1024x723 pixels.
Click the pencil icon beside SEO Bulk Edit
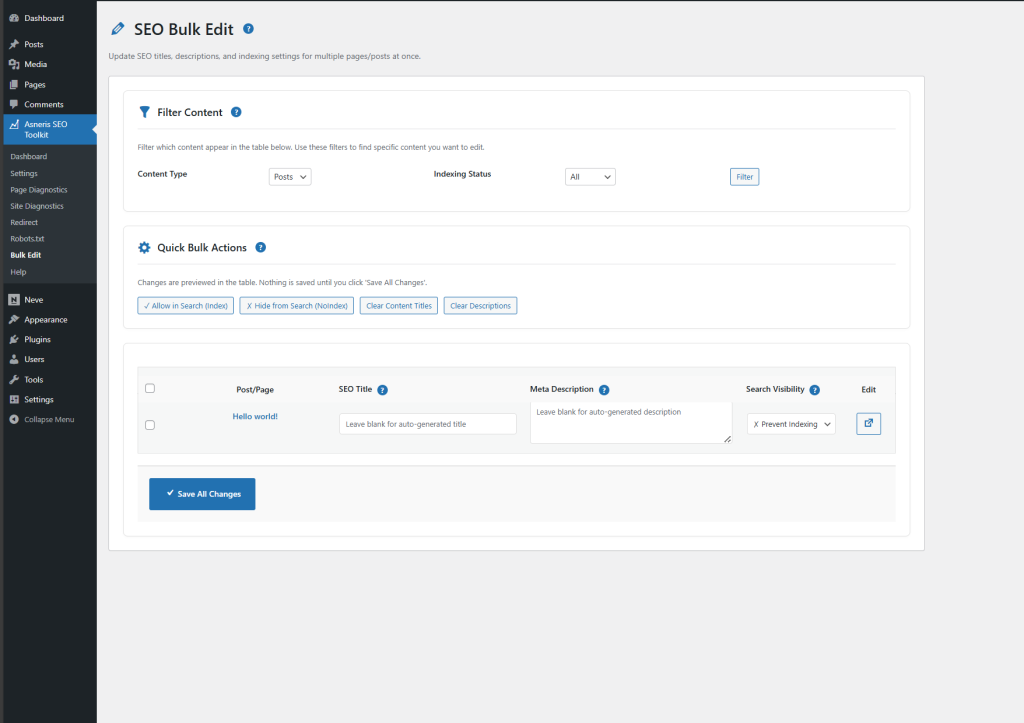click(117, 29)
